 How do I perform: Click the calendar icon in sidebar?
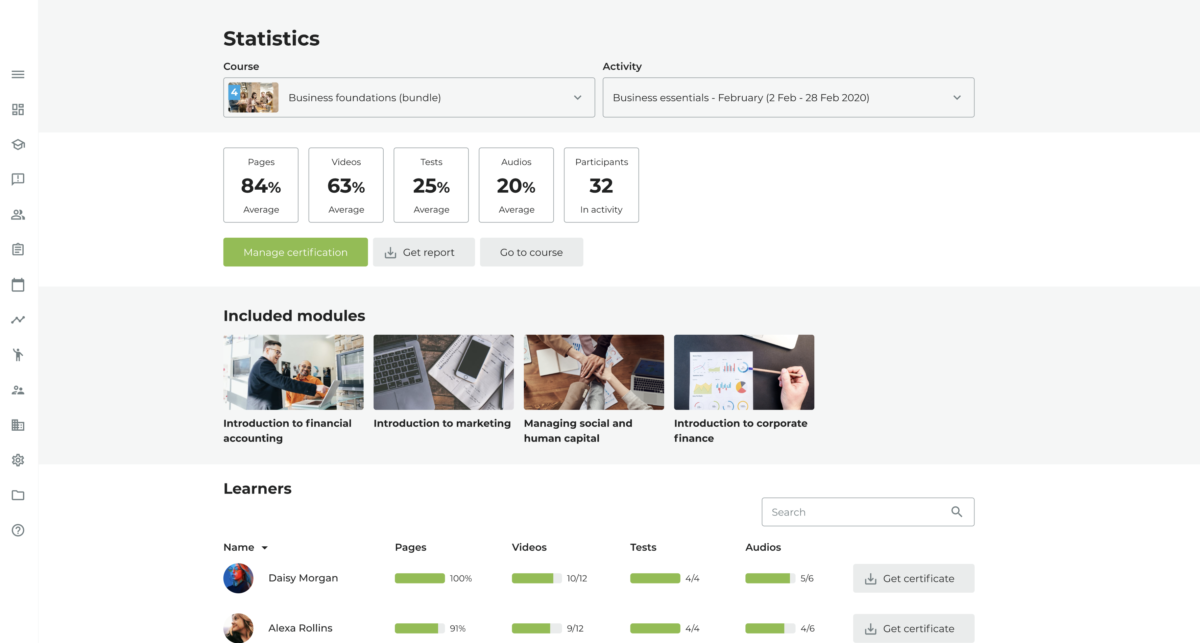point(18,285)
